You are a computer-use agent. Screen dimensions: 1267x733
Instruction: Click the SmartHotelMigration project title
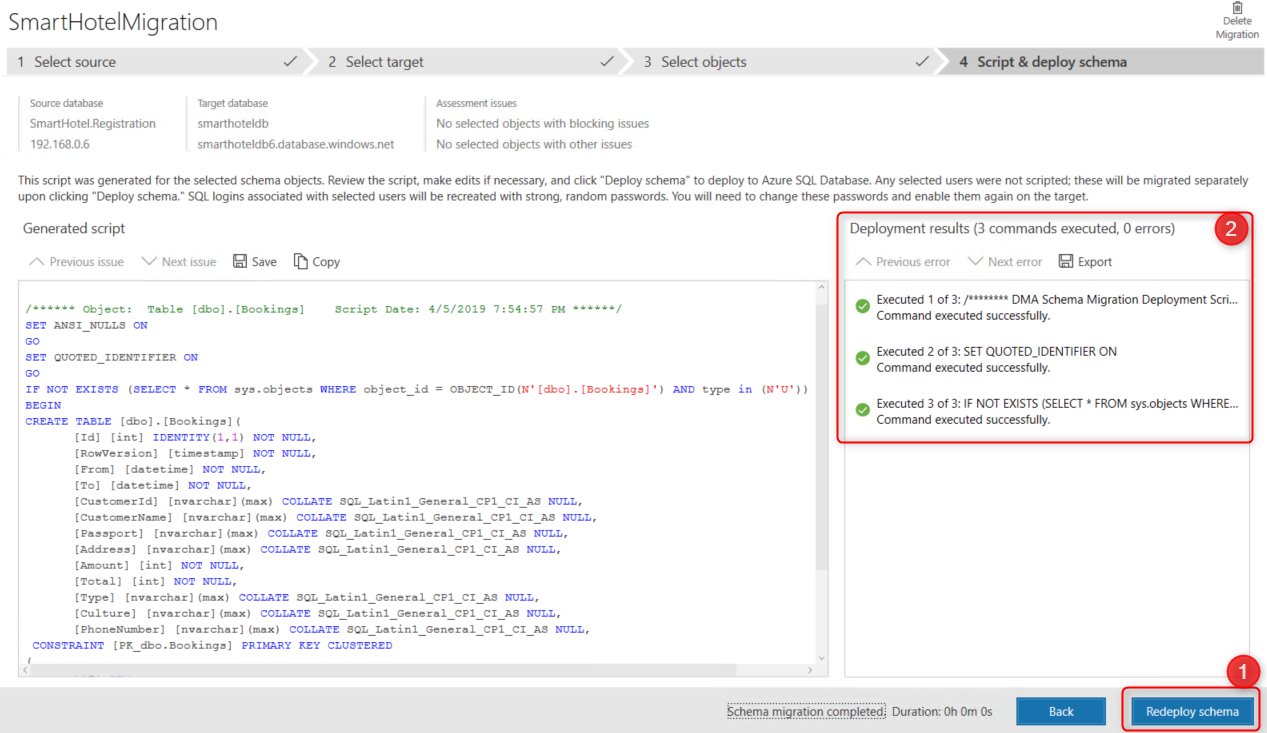[x=113, y=21]
